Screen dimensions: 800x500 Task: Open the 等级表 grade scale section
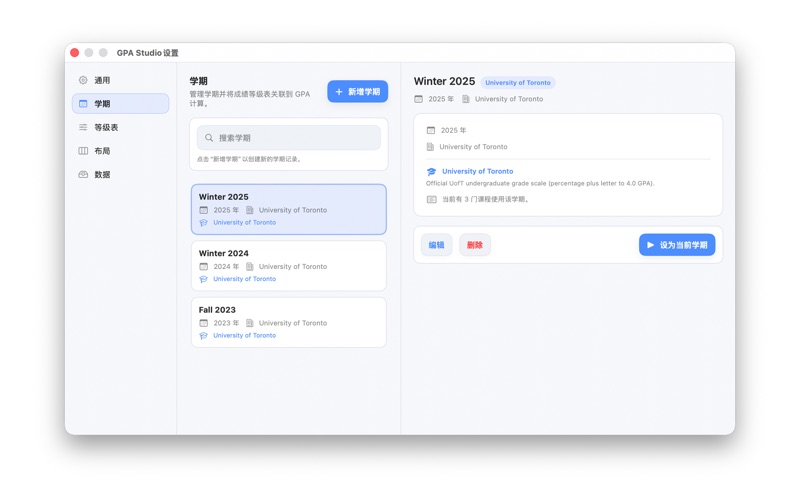[x=120, y=127]
